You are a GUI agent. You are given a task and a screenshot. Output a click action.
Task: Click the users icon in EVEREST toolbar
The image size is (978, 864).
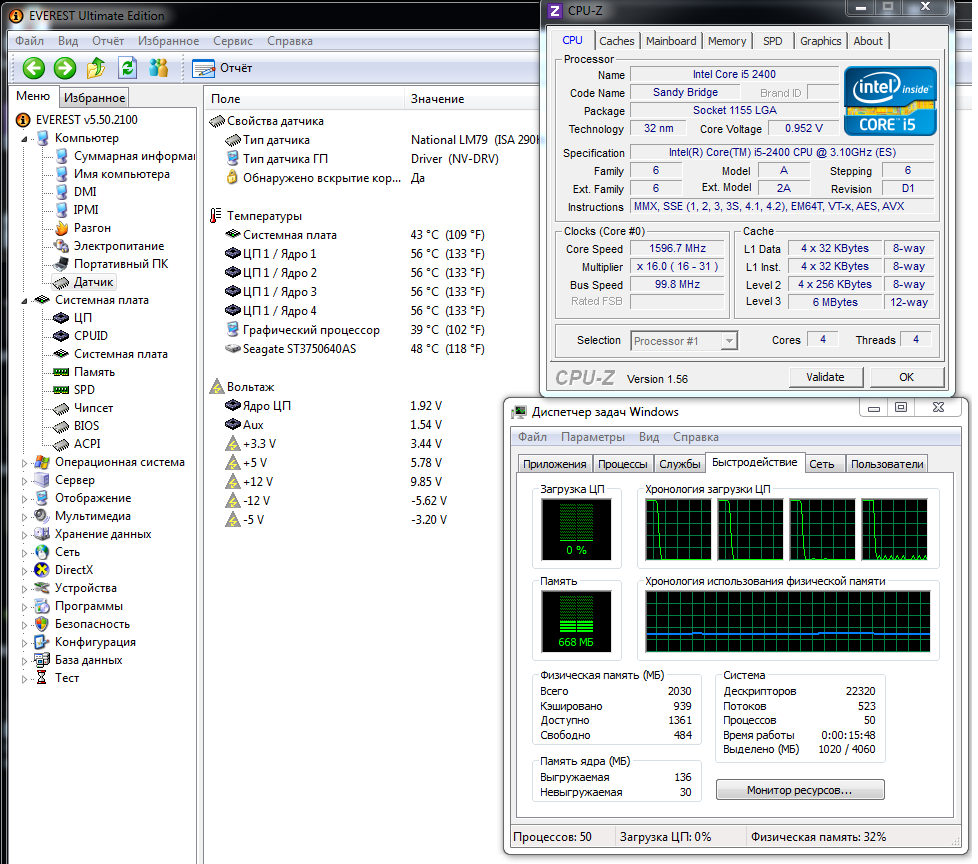[x=158, y=68]
